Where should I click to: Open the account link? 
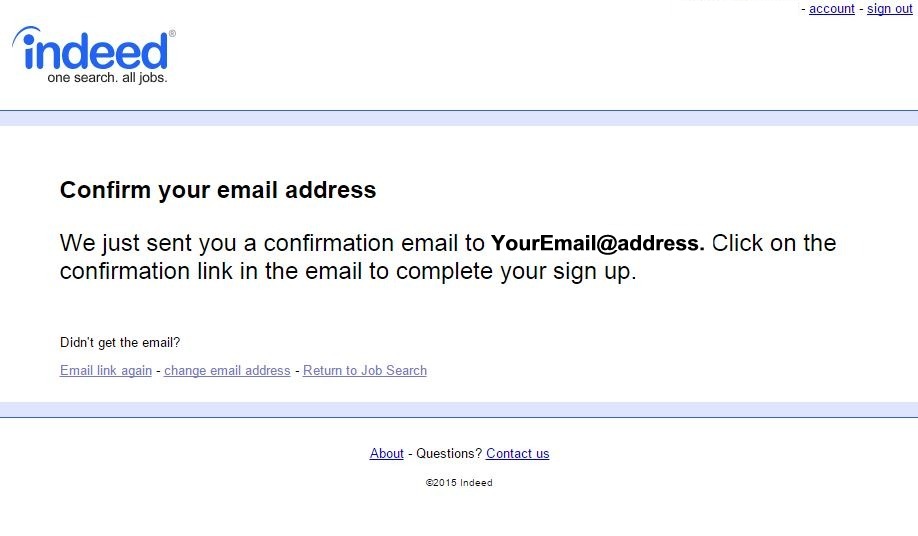tap(831, 9)
